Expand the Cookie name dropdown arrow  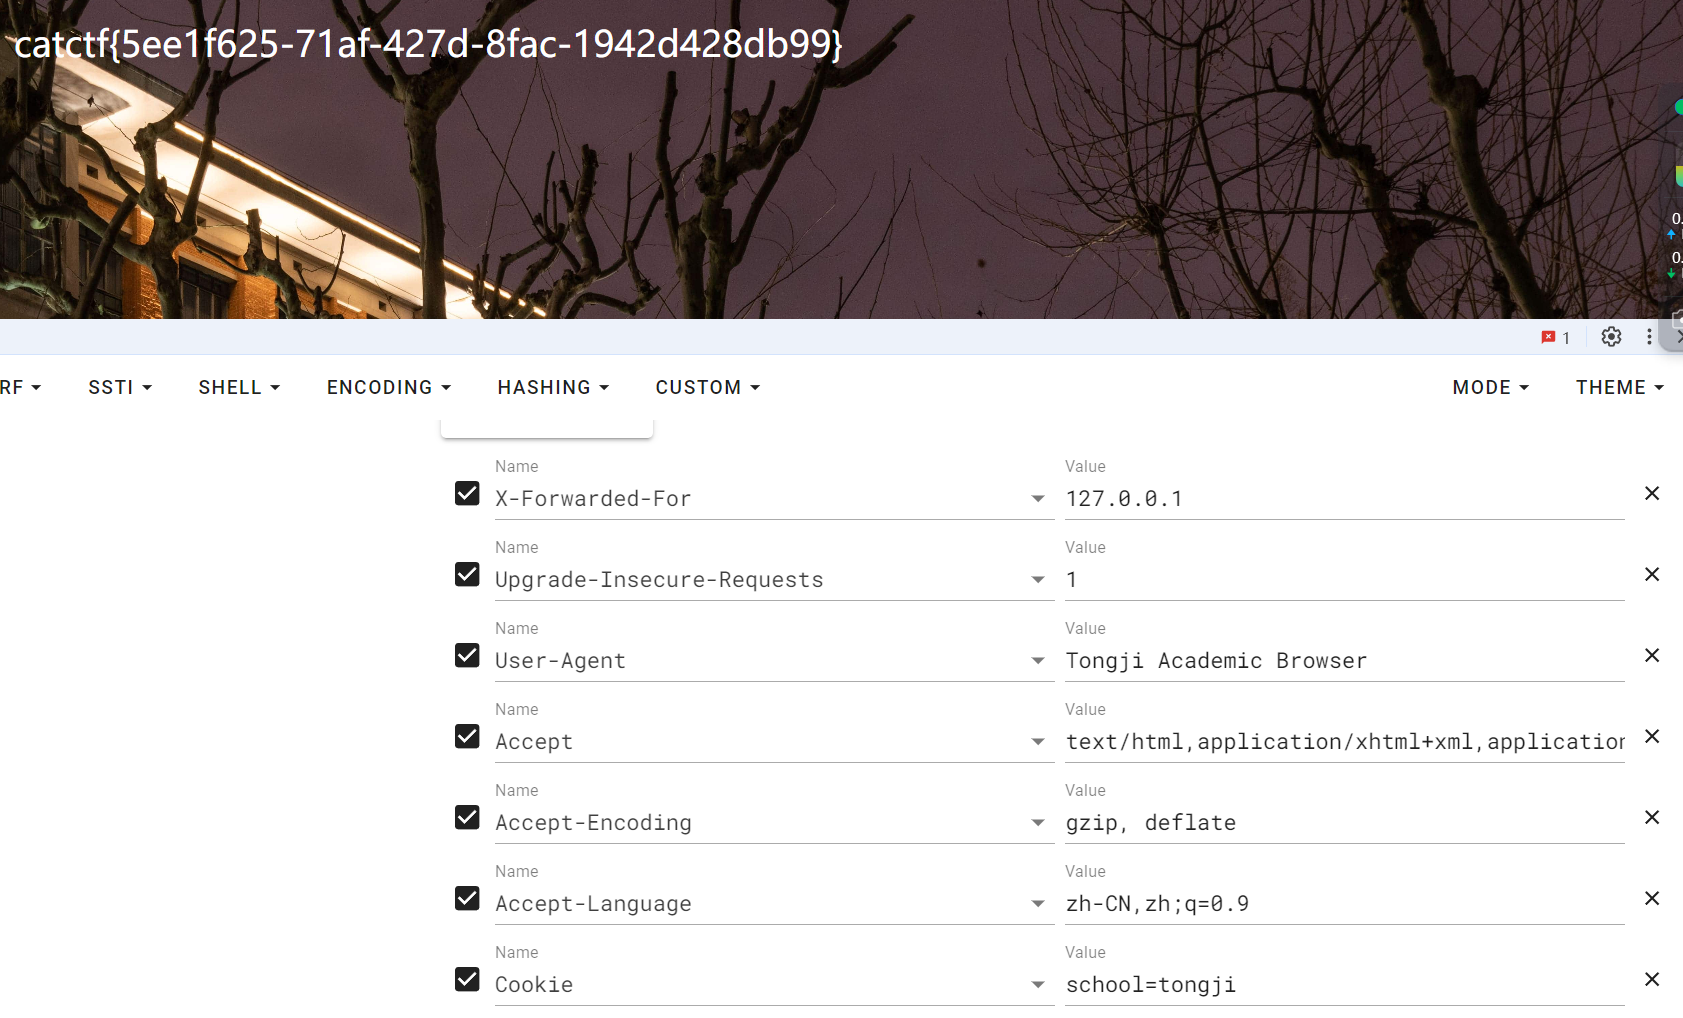(x=1038, y=985)
